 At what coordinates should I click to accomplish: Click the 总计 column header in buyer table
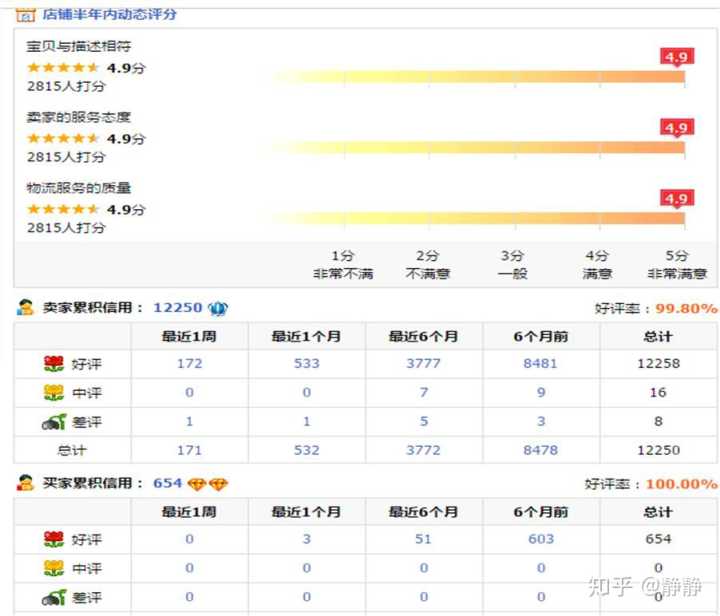click(x=658, y=512)
